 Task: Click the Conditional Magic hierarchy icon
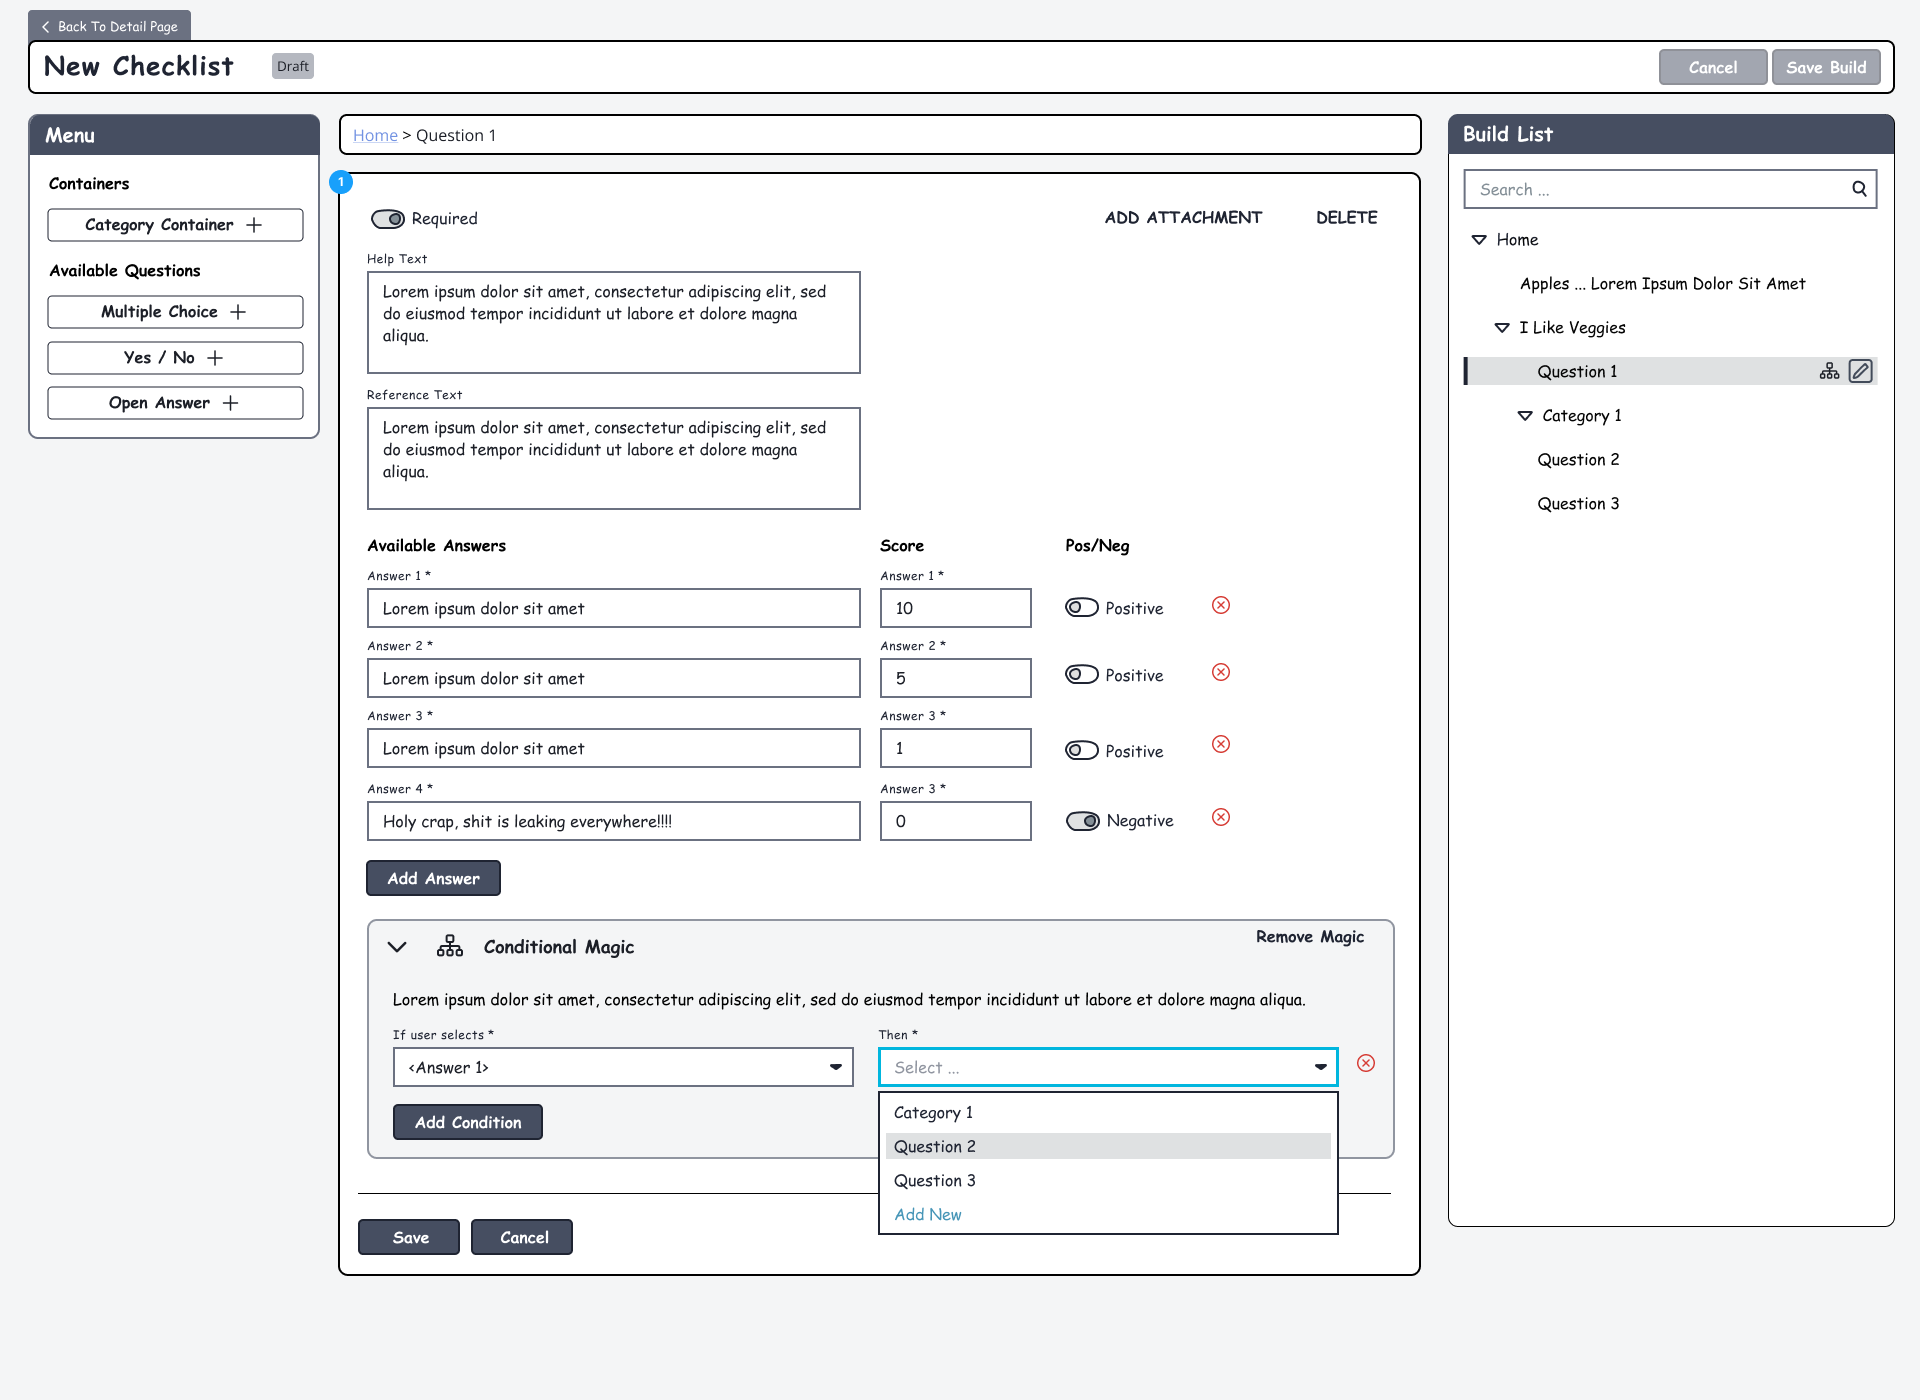coord(450,946)
